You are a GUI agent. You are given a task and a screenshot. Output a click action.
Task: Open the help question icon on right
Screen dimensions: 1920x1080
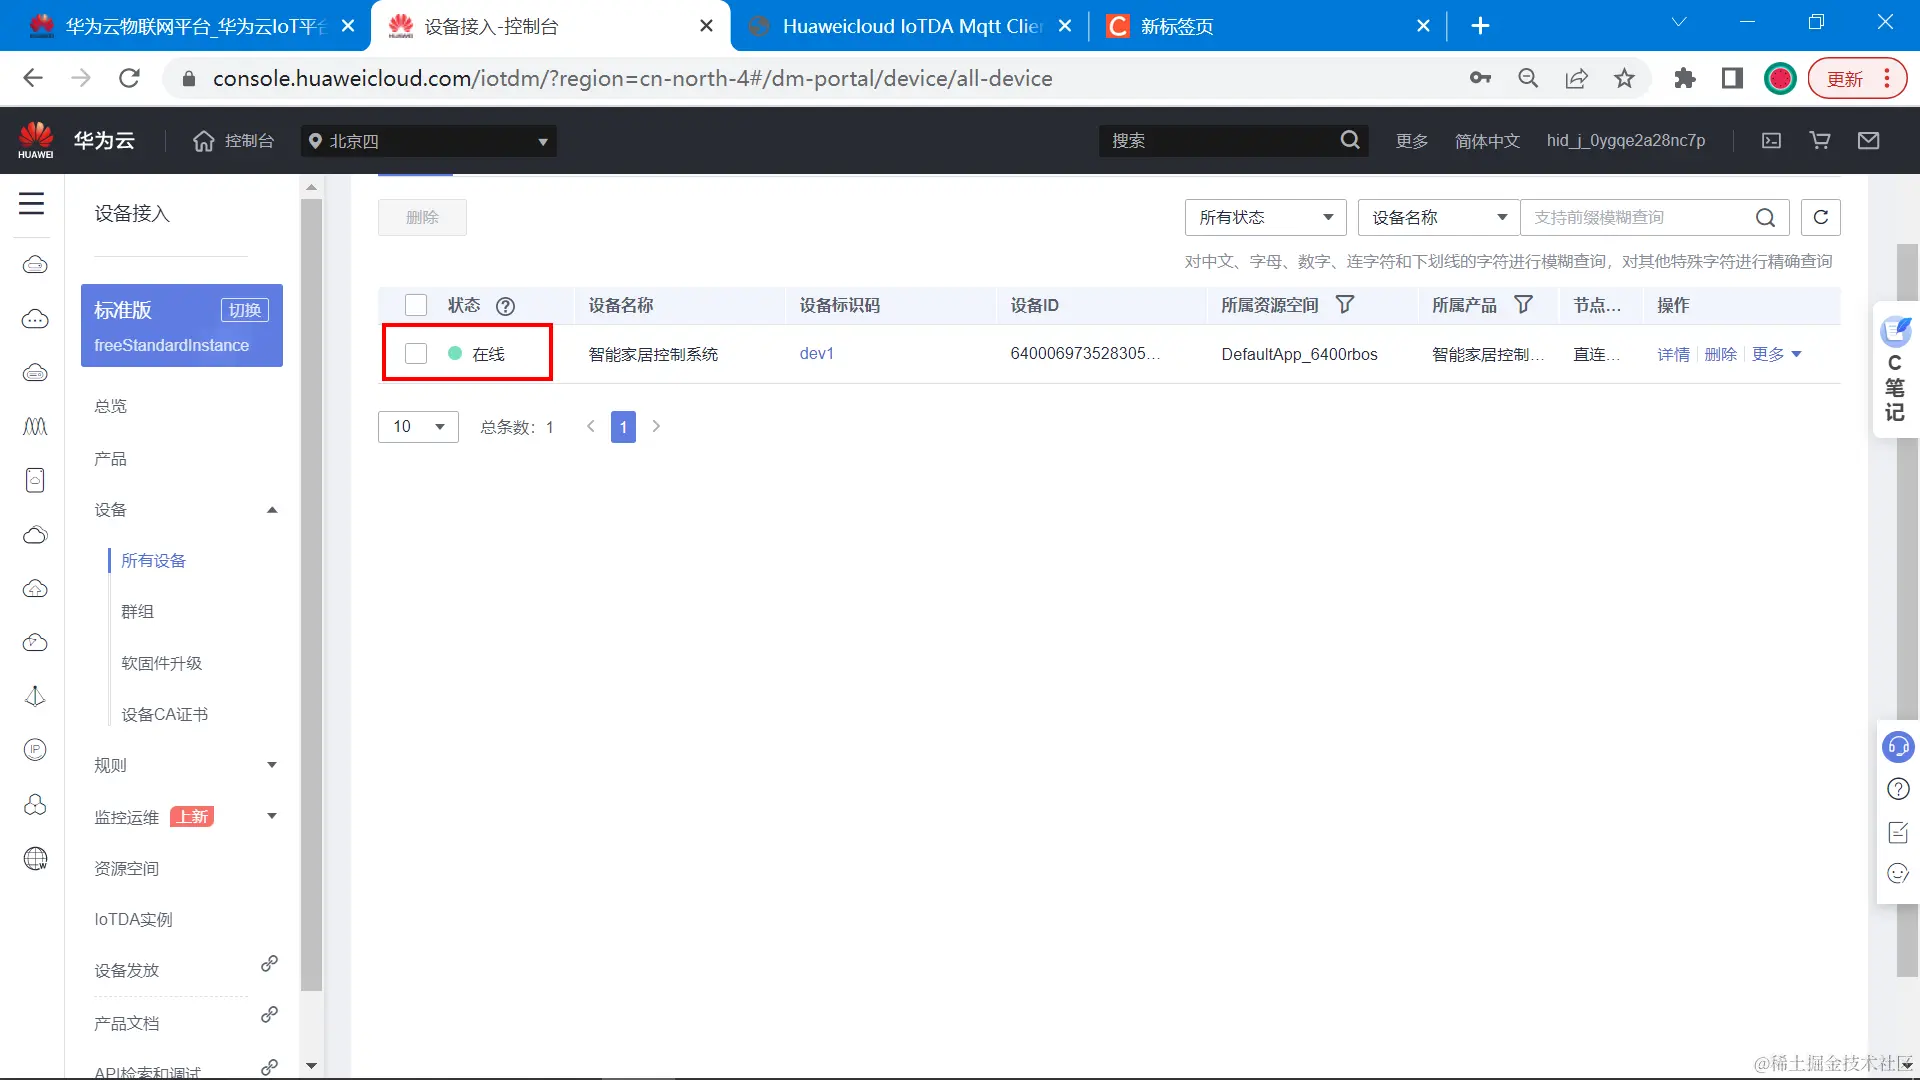[1898, 789]
